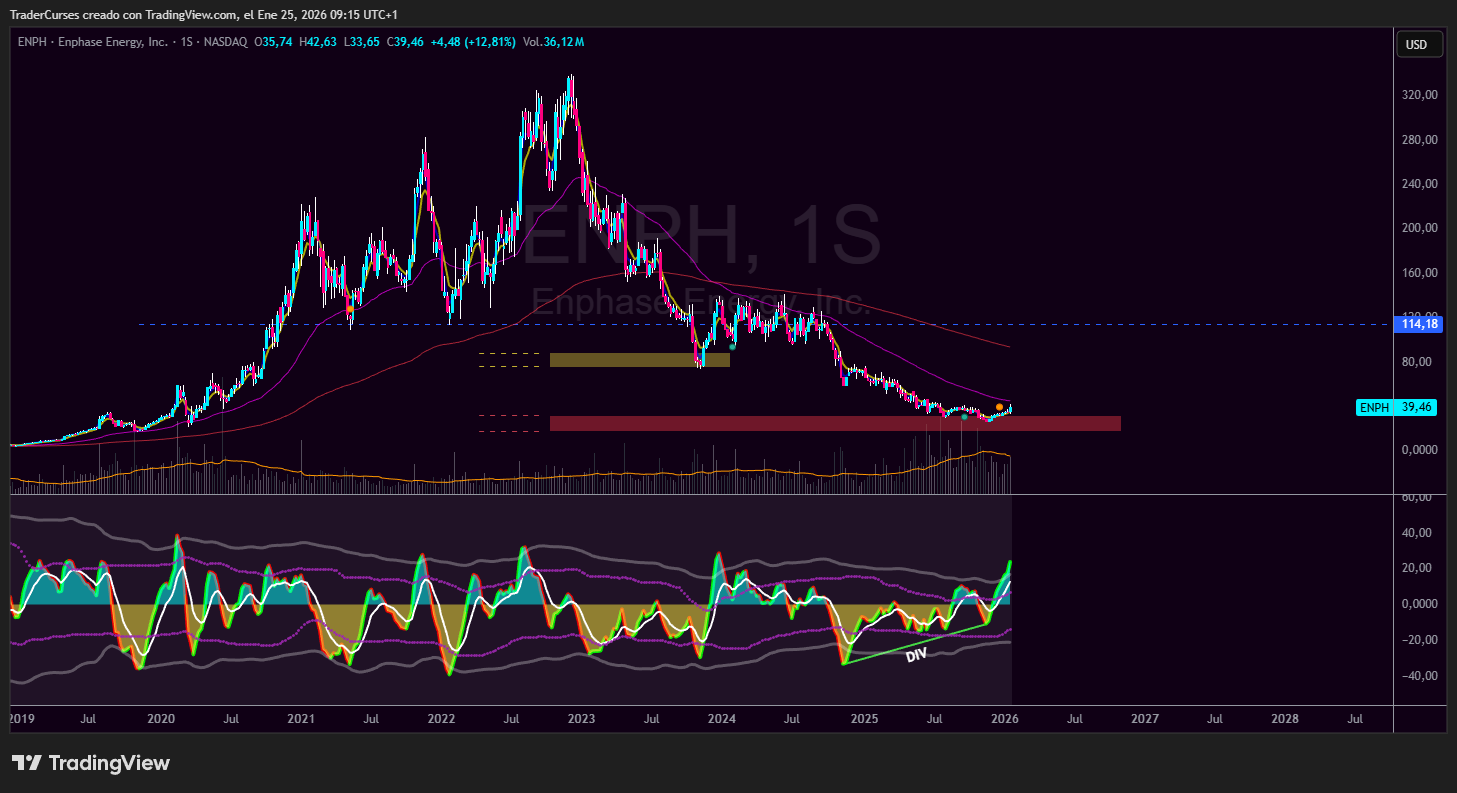
Task: Select the olive-brown zone rectangle
Action: click(639, 360)
